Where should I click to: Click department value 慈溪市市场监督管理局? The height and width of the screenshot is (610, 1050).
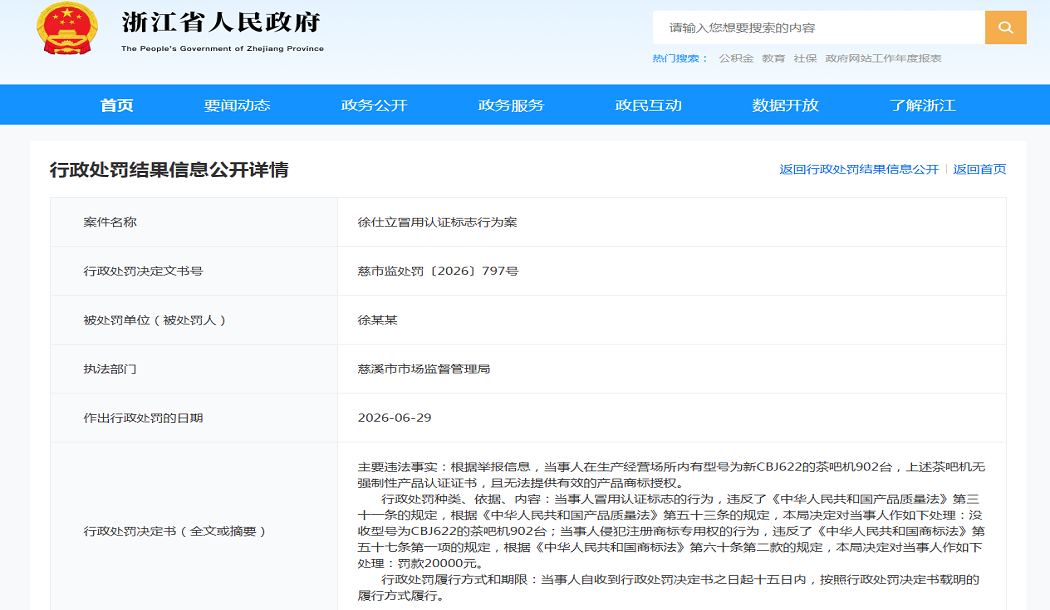pyautogui.click(x=424, y=369)
